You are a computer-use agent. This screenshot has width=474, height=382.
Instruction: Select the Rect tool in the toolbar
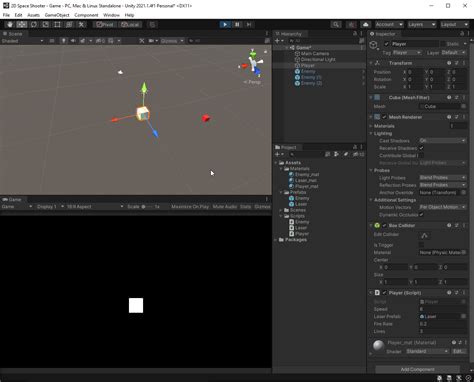coord(57,25)
